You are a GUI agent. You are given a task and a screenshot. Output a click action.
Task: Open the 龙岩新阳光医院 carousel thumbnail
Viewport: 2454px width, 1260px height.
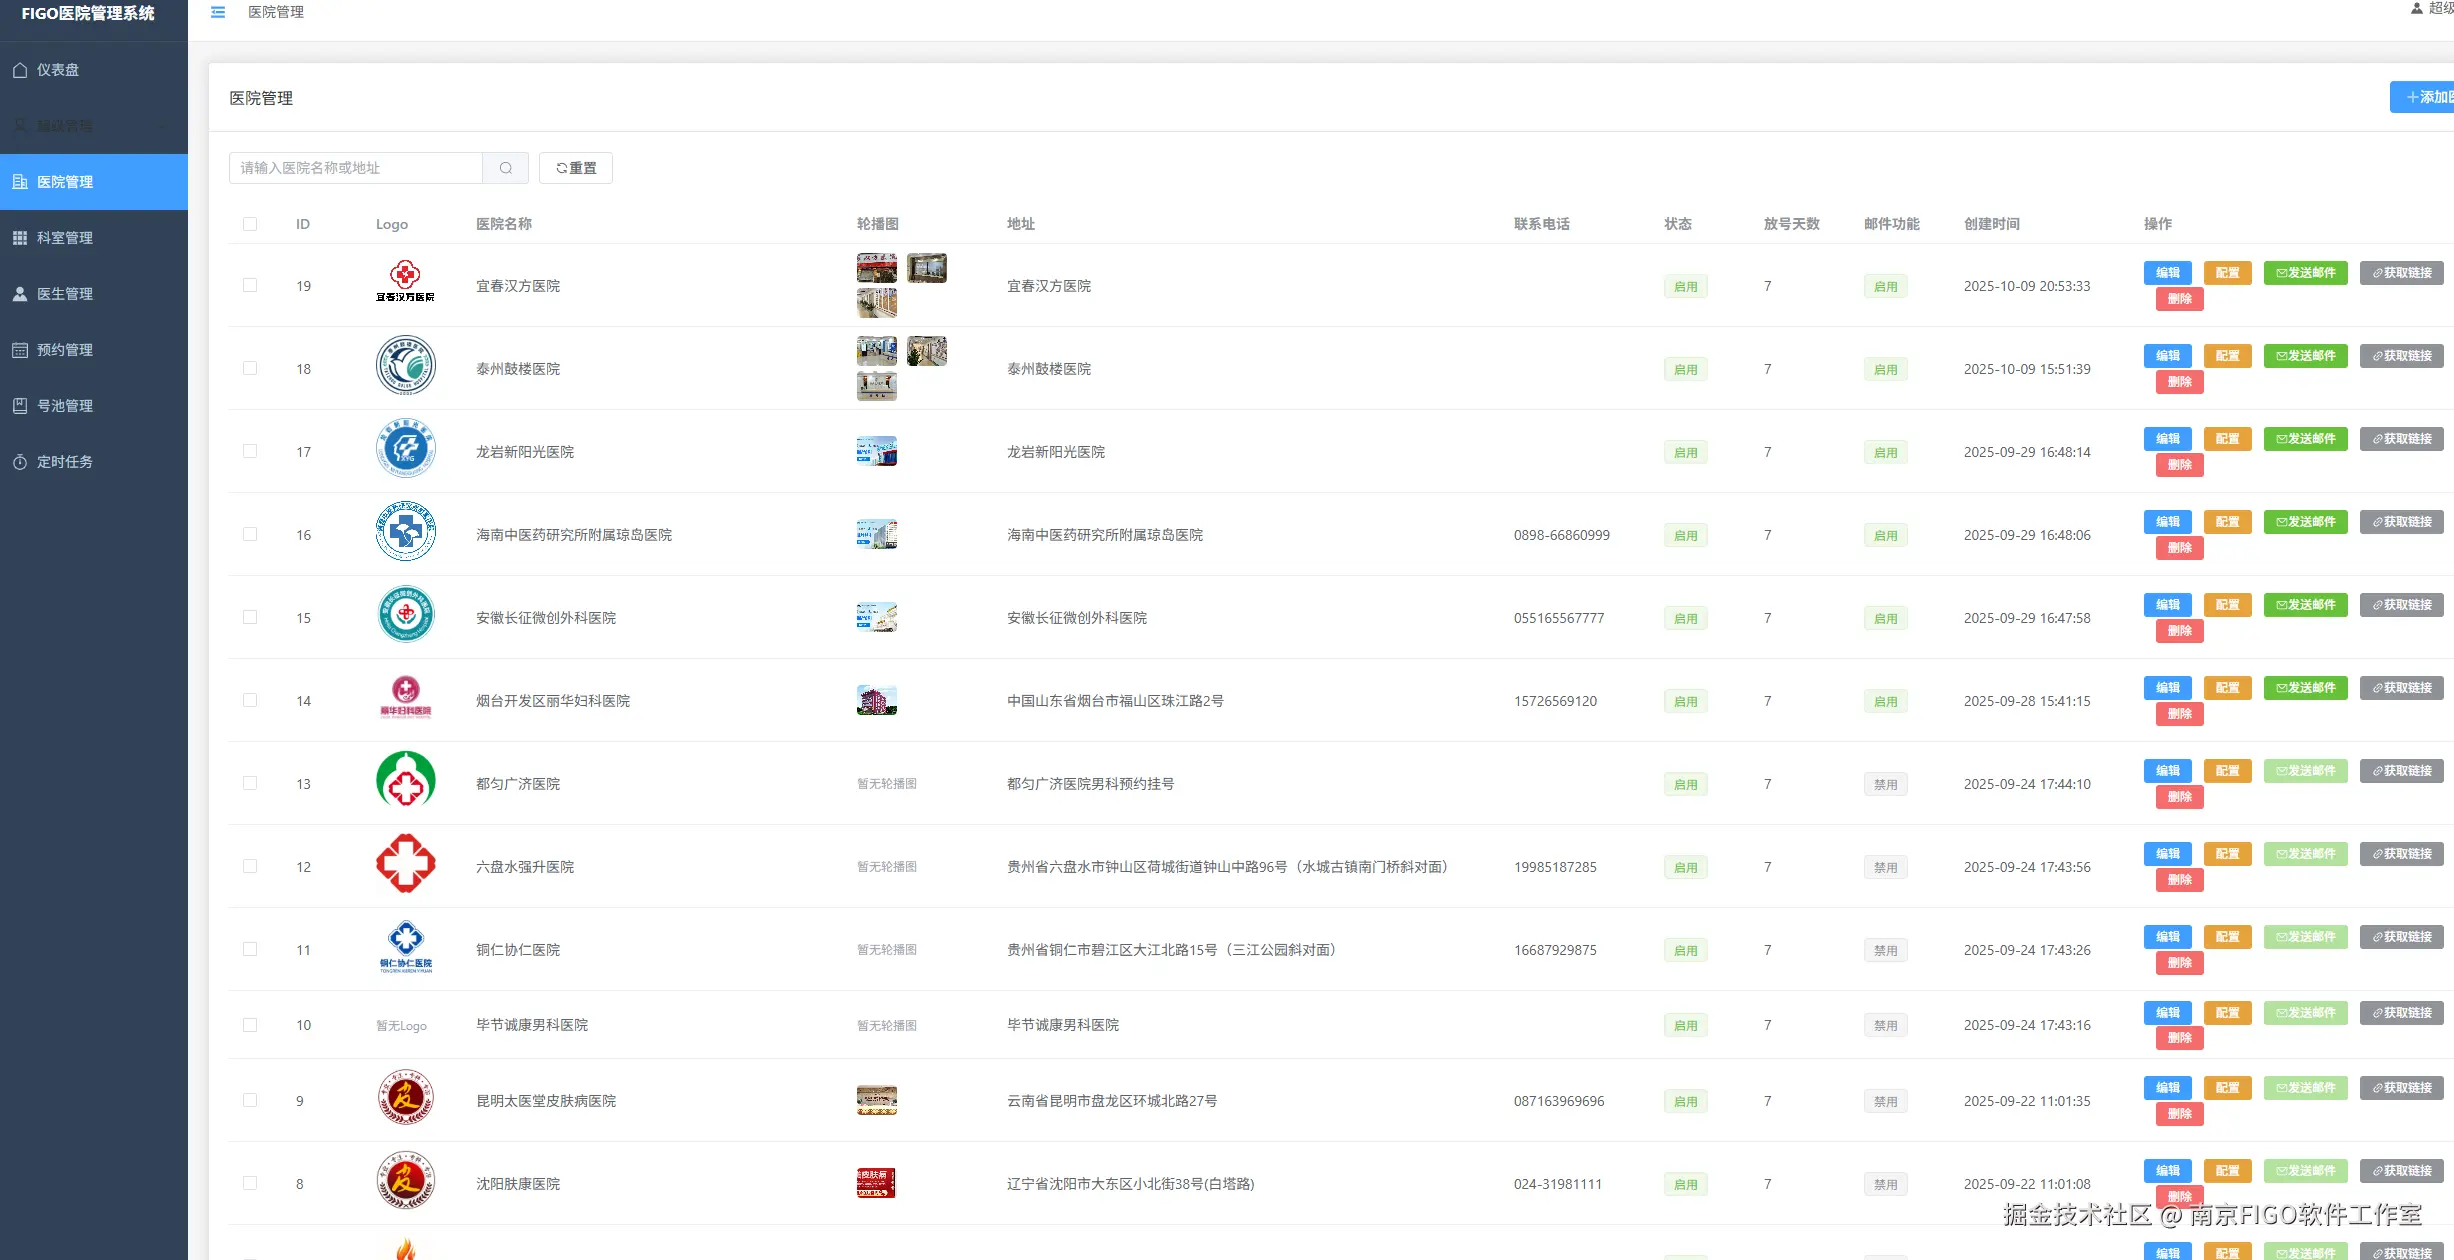click(876, 451)
